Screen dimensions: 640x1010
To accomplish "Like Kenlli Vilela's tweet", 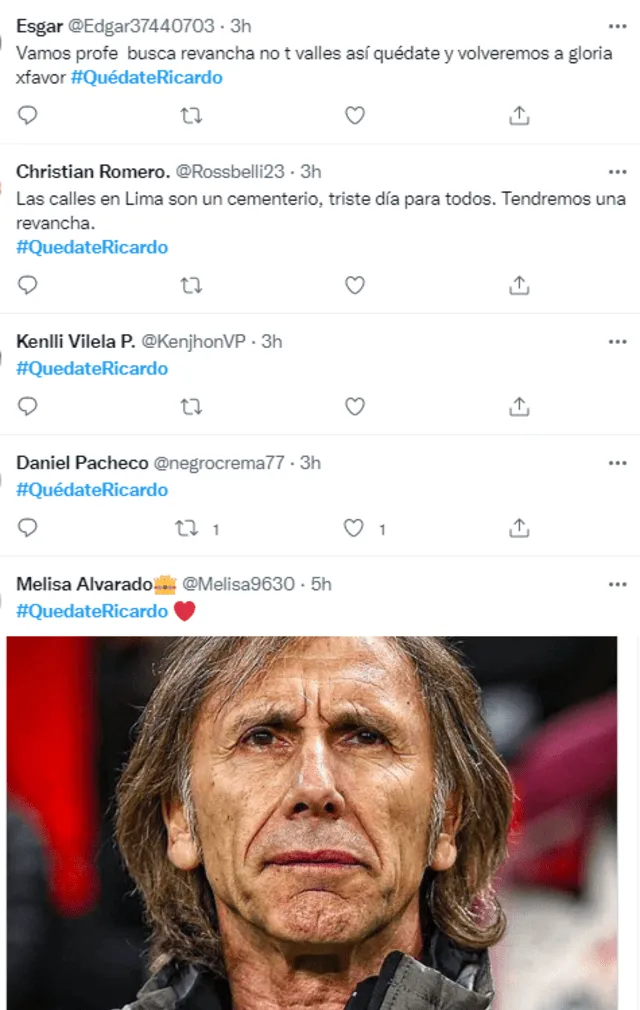I will coord(354,407).
